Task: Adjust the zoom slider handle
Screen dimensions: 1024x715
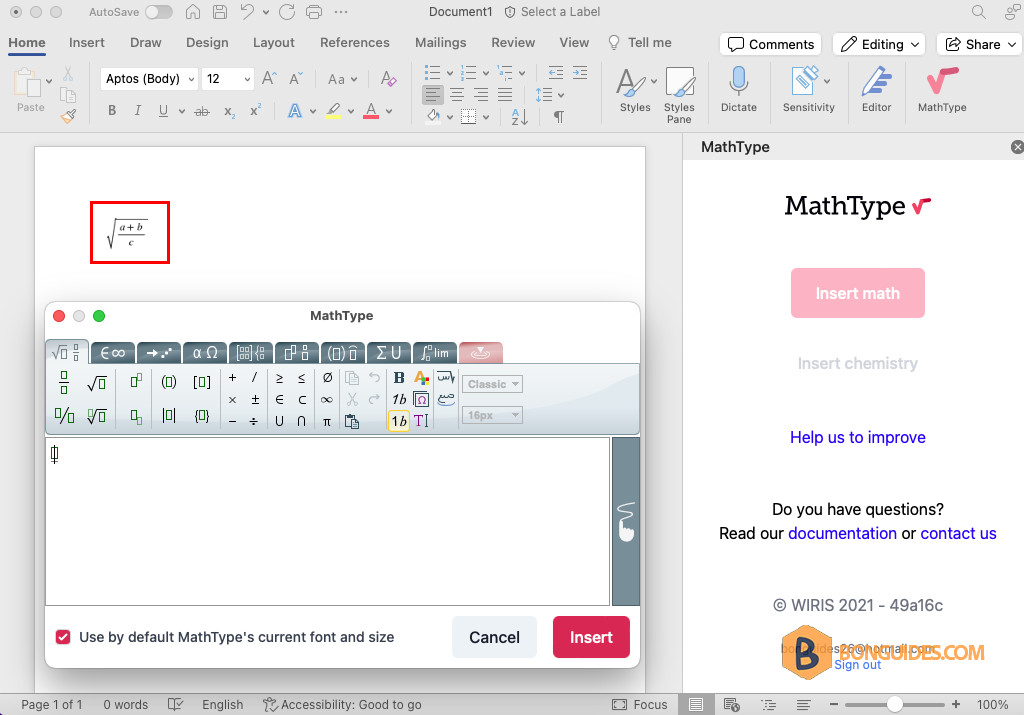Action: [x=895, y=704]
